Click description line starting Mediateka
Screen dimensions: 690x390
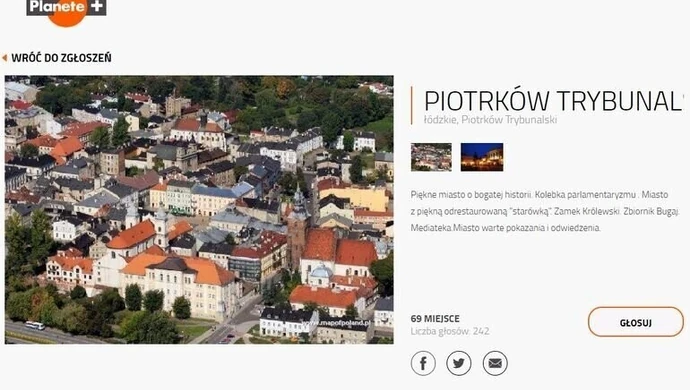(x=506, y=228)
